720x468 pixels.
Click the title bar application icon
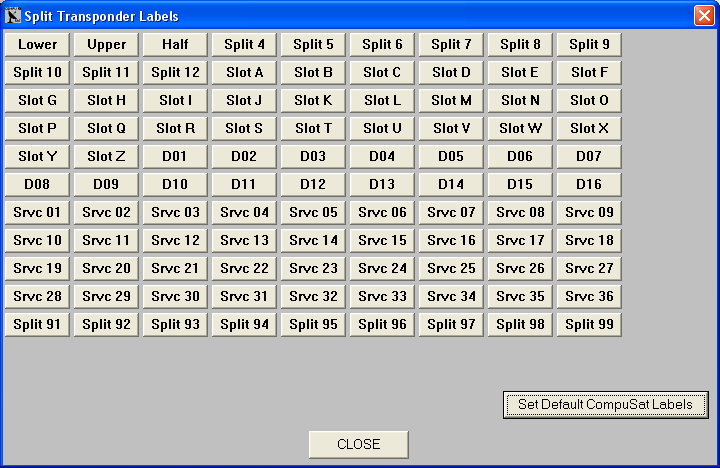(13, 16)
